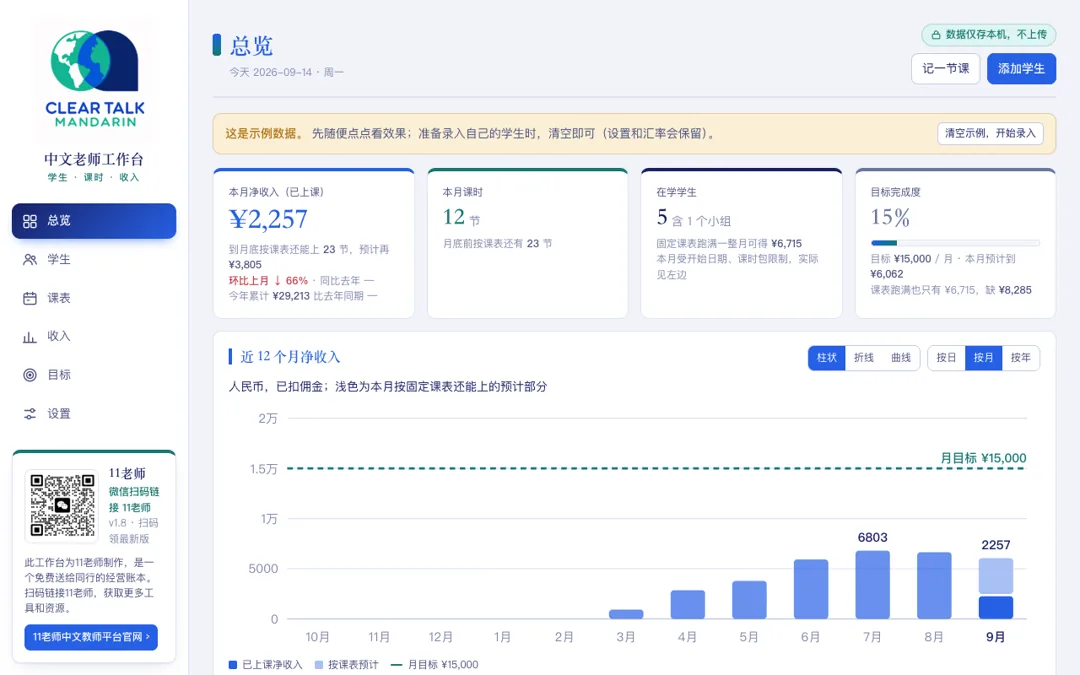Screen dimensions: 1080x675
Task: Click the 15% goal completion value
Action: coord(890,218)
